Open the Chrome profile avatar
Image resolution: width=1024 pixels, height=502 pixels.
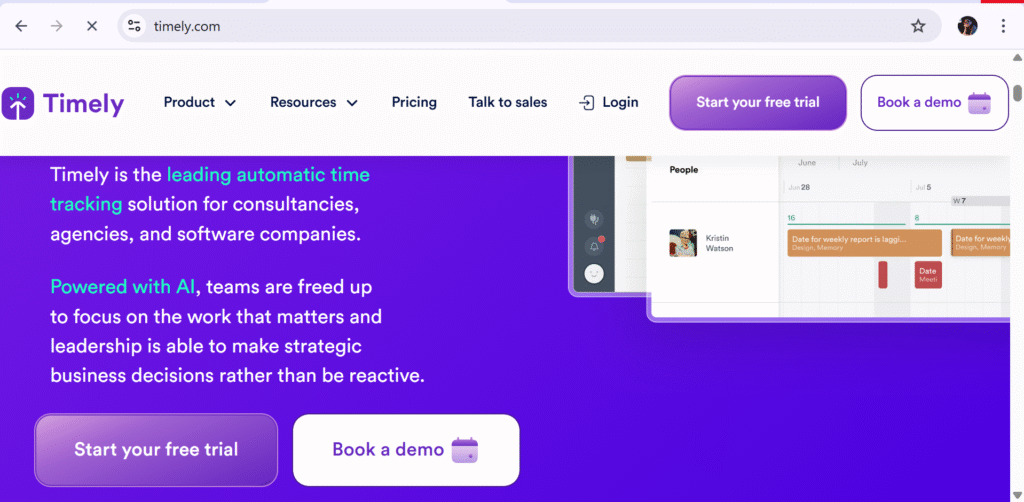coord(967,26)
